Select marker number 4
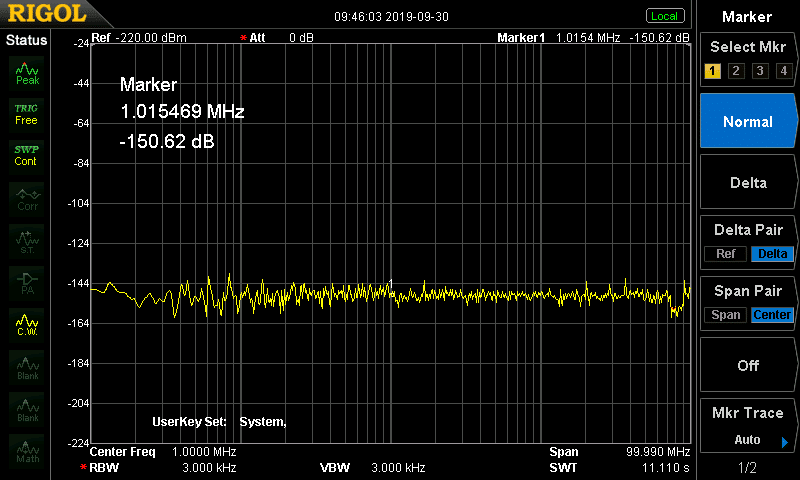 click(x=784, y=71)
